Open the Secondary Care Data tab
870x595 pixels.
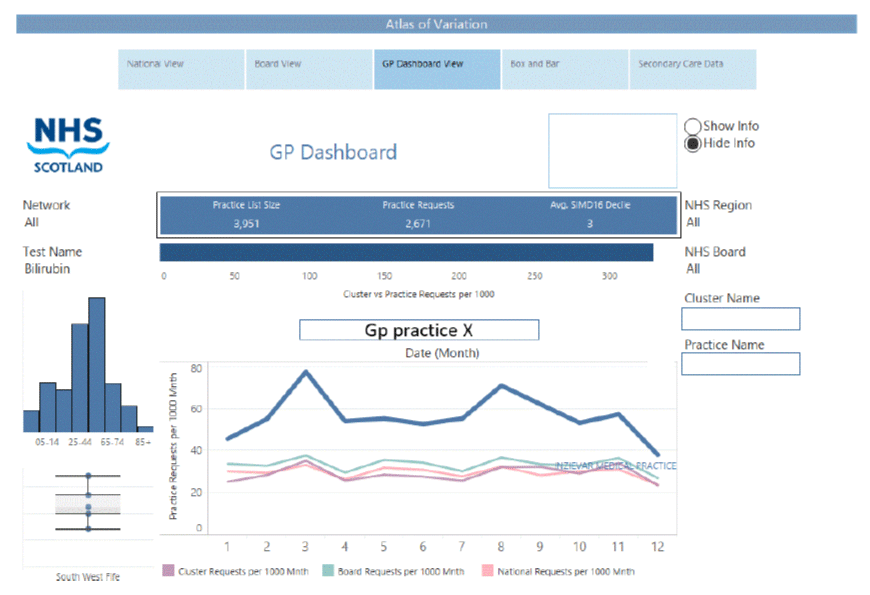[x=693, y=69]
